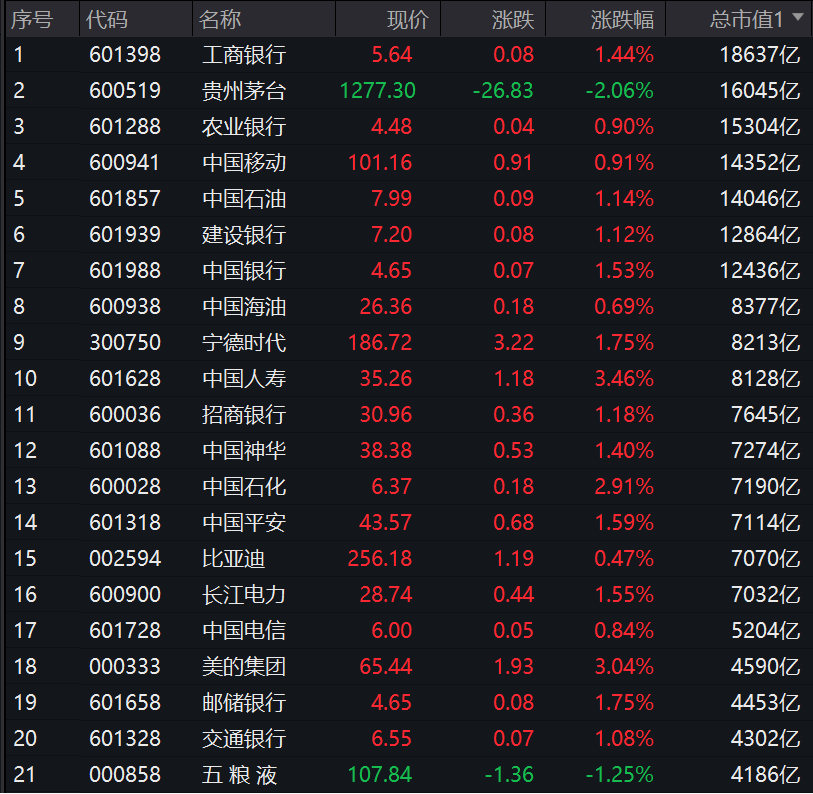Image resolution: width=813 pixels, height=794 pixels.
Task: Select stock name 中国移动
Action: (244, 162)
